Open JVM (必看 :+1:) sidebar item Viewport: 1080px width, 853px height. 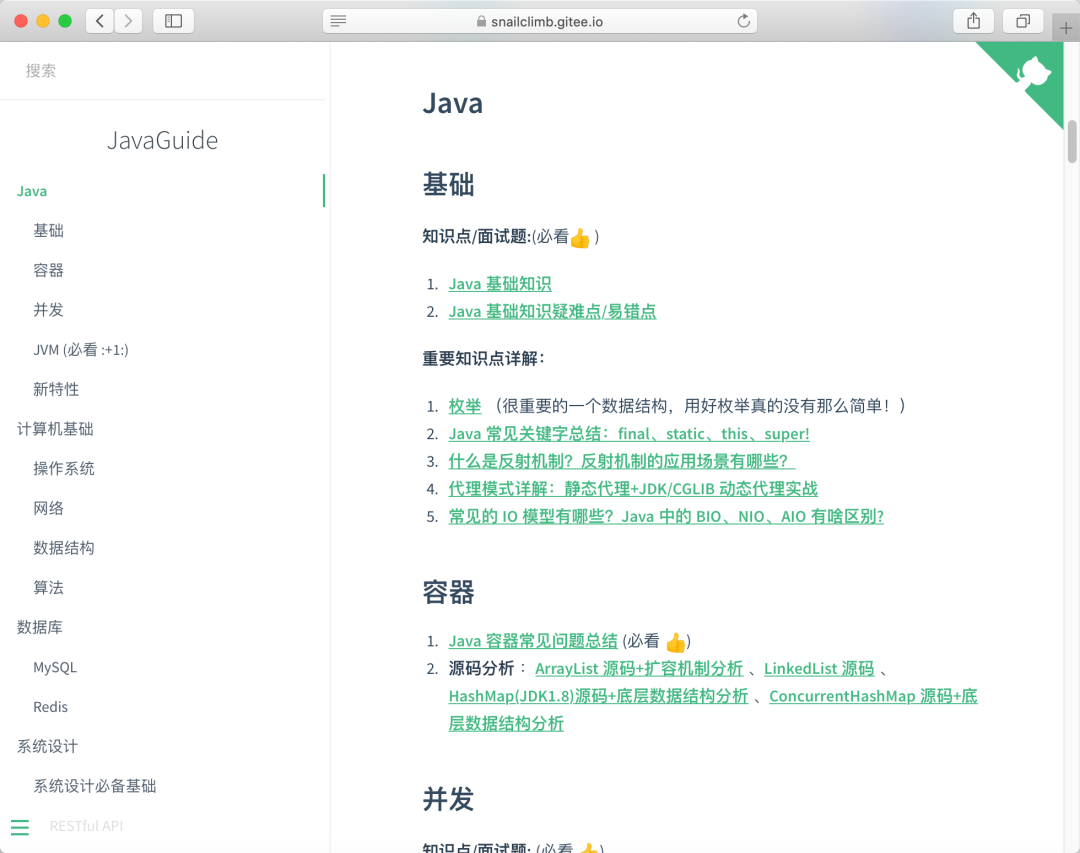(x=81, y=350)
